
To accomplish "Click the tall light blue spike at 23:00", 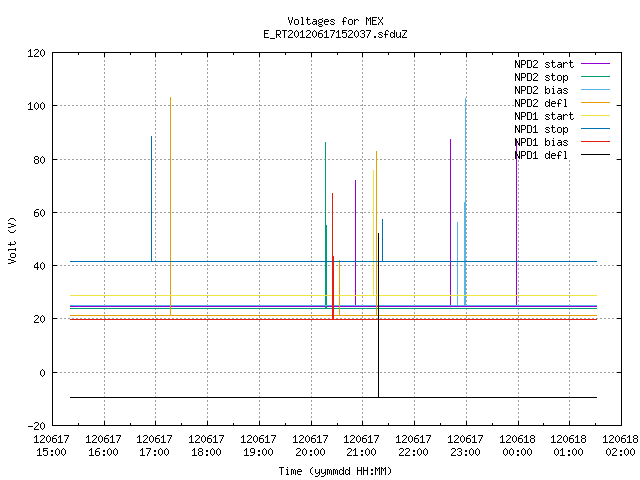I will click(465, 202).
